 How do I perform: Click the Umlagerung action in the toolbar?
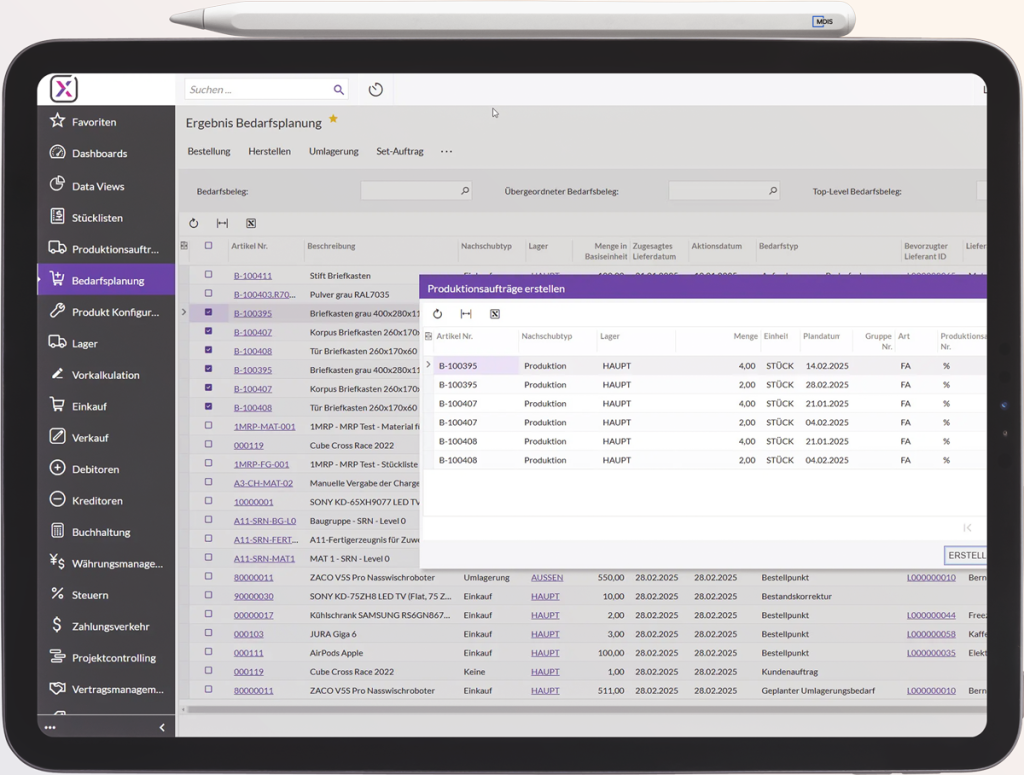(x=333, y=152)
